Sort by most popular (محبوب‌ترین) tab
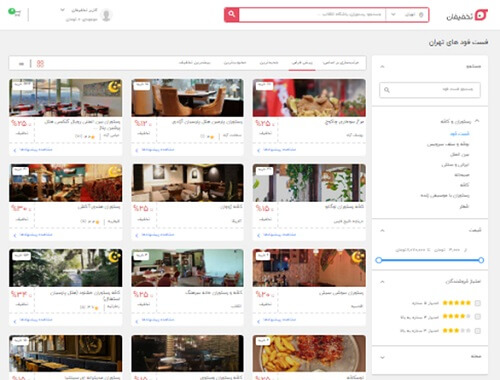Viewport: 500px width, 380px height. tap(235, 62)
